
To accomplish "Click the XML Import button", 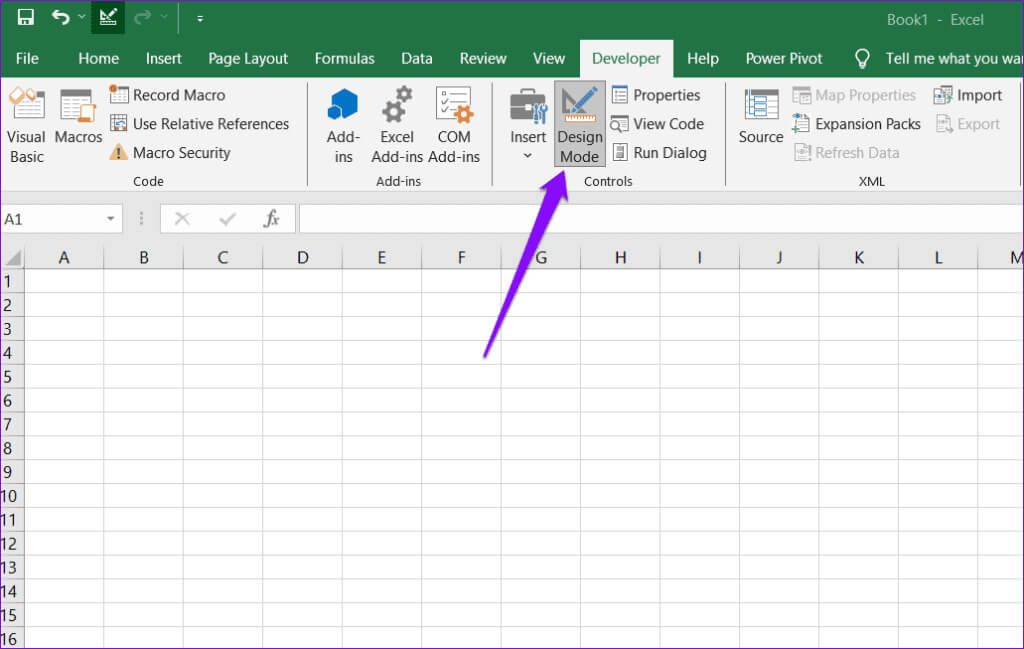I will point(968,95).
